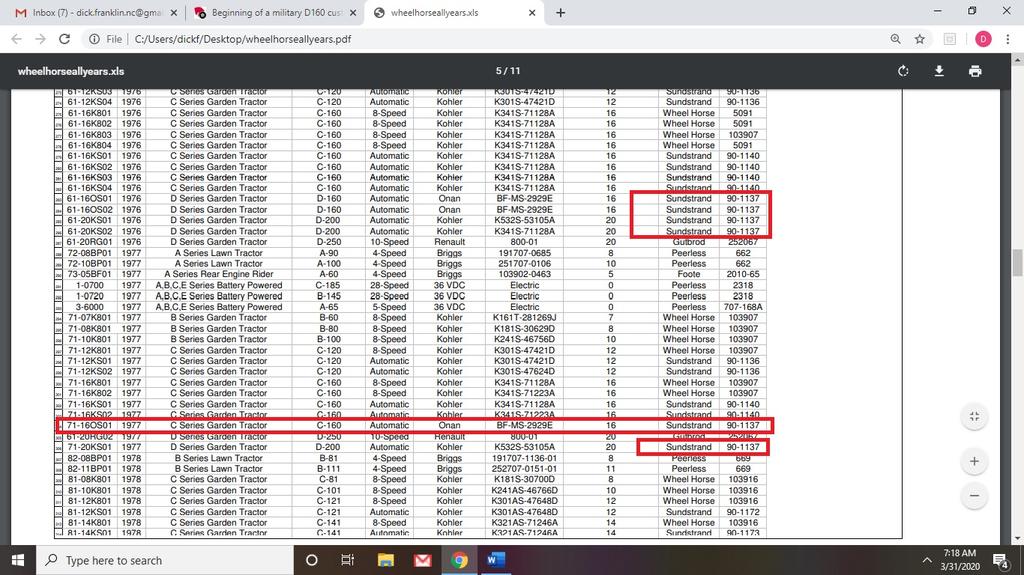Open a new browser tab

(x=560, y=13)
